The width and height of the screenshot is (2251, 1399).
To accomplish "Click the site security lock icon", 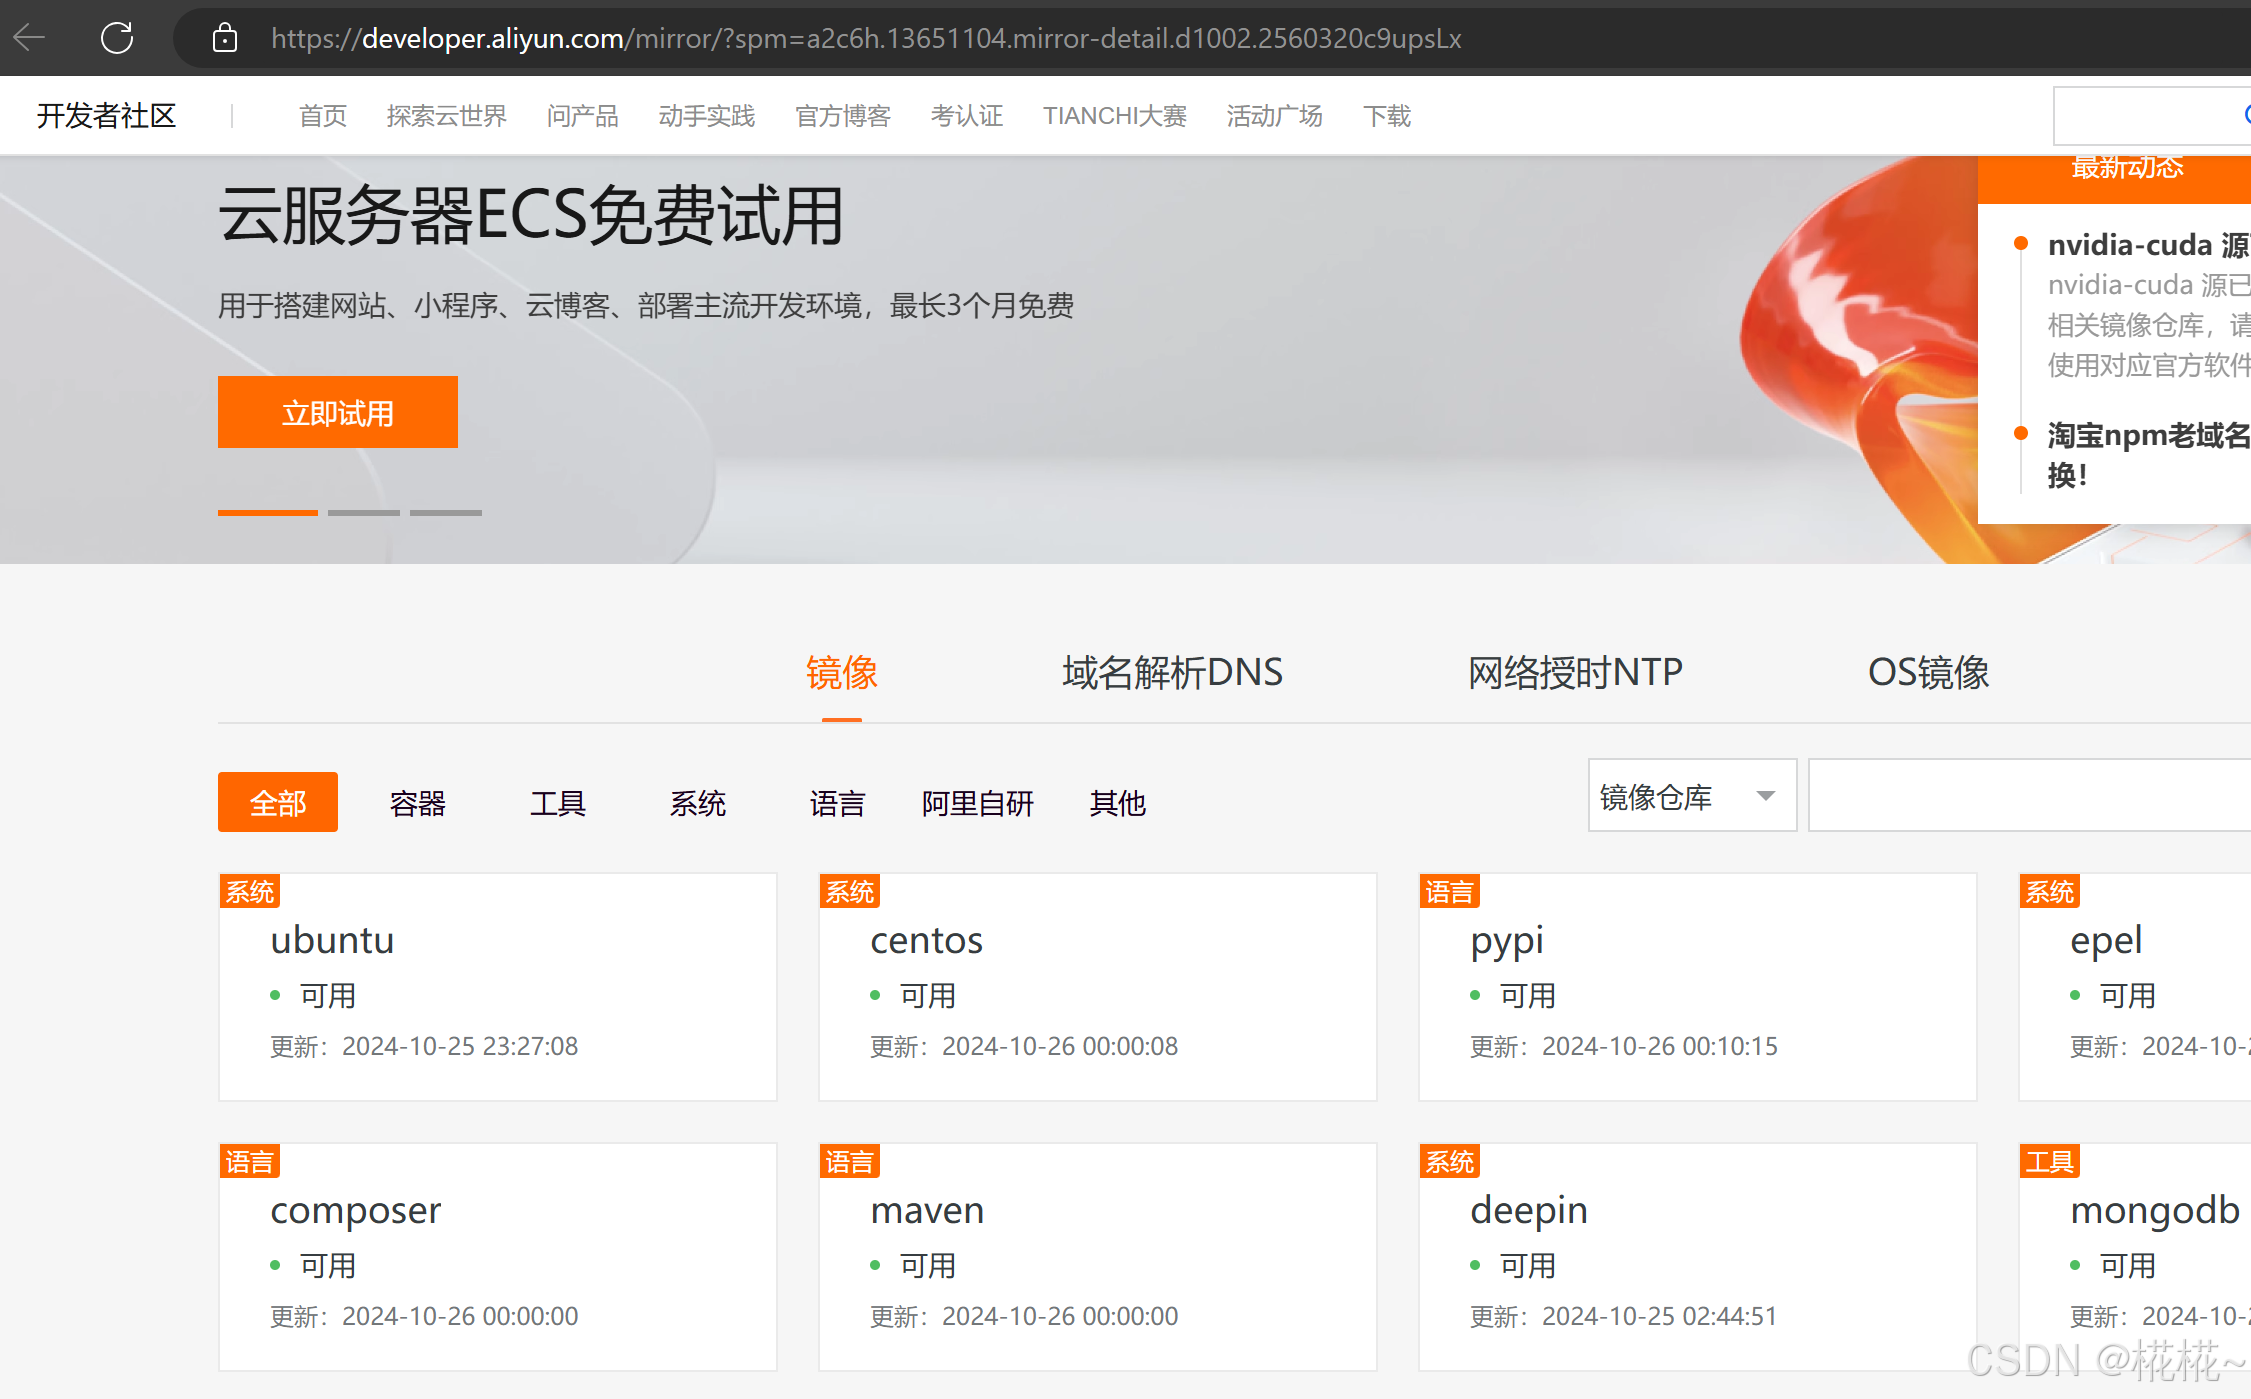I will click(x=225, y=38).
